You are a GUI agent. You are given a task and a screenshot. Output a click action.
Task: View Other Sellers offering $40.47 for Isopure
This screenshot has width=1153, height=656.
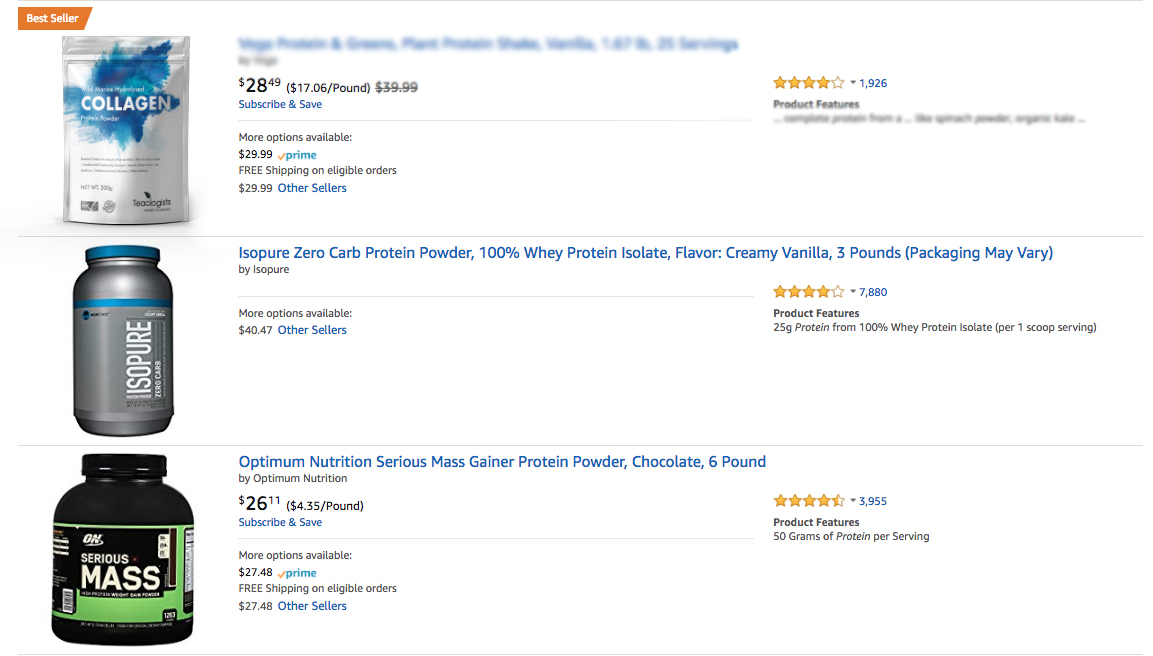(312, 330)
